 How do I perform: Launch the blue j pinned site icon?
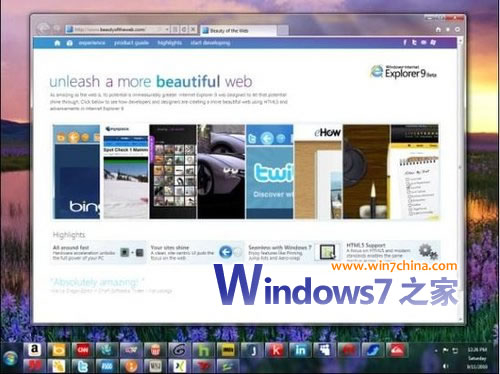pos(252,350)
